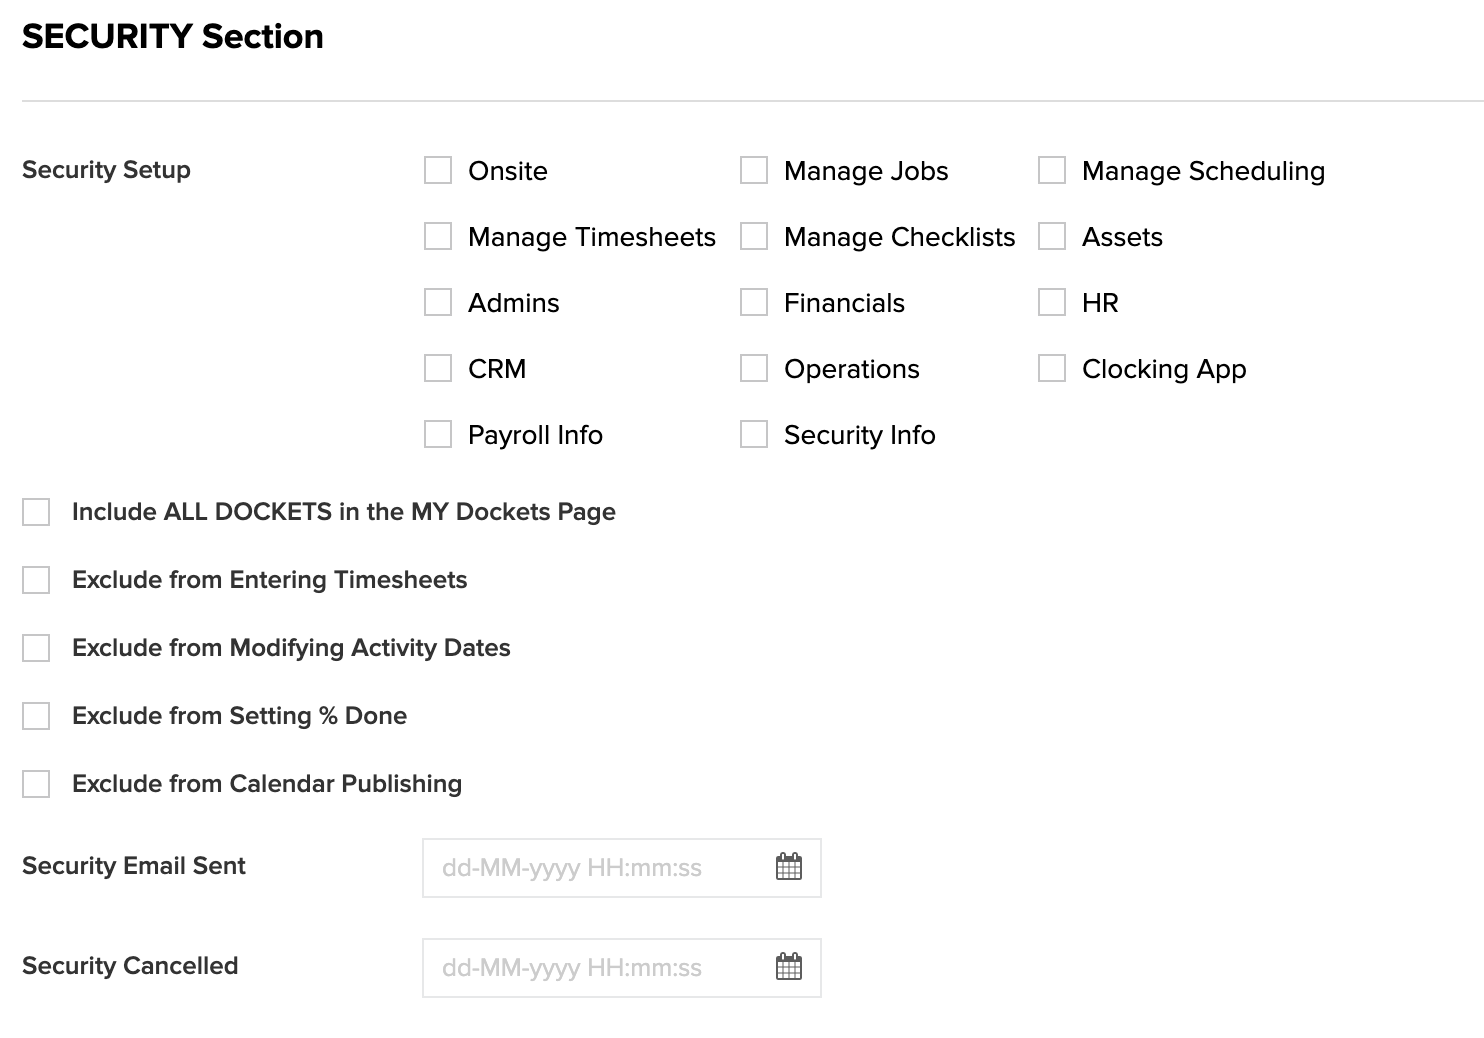Image resolution: width=1484 pixels, height=1038 pixels.
Task: Check the Manage Jobs permission
Action: point(754,170)
